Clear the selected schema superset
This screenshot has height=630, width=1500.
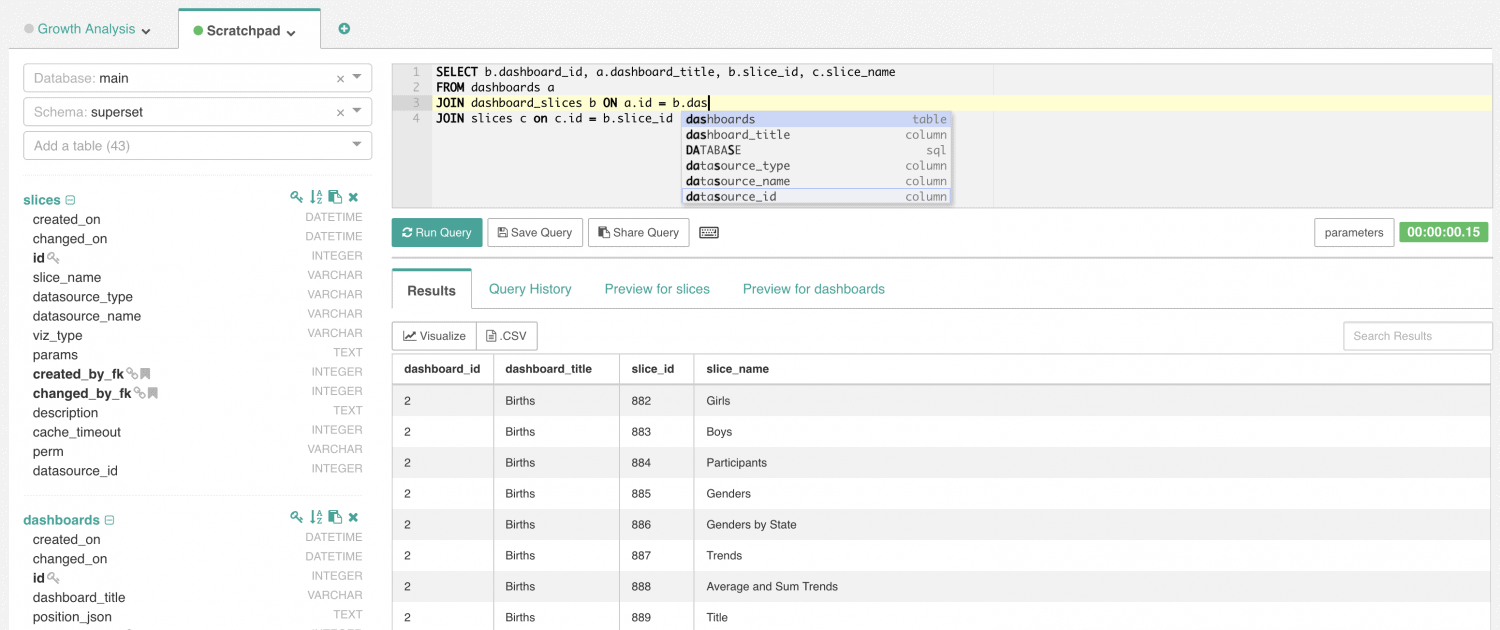click(x=340, y=112)
